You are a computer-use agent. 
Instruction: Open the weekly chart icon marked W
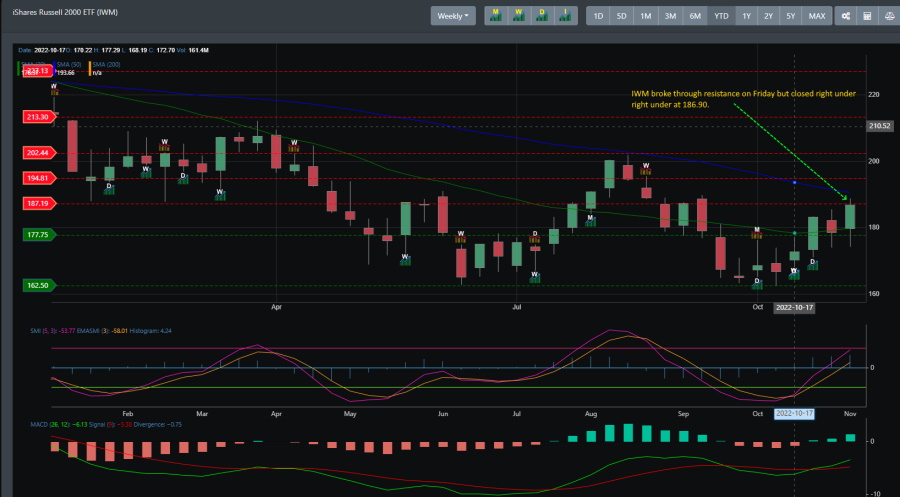coord(519,16)
